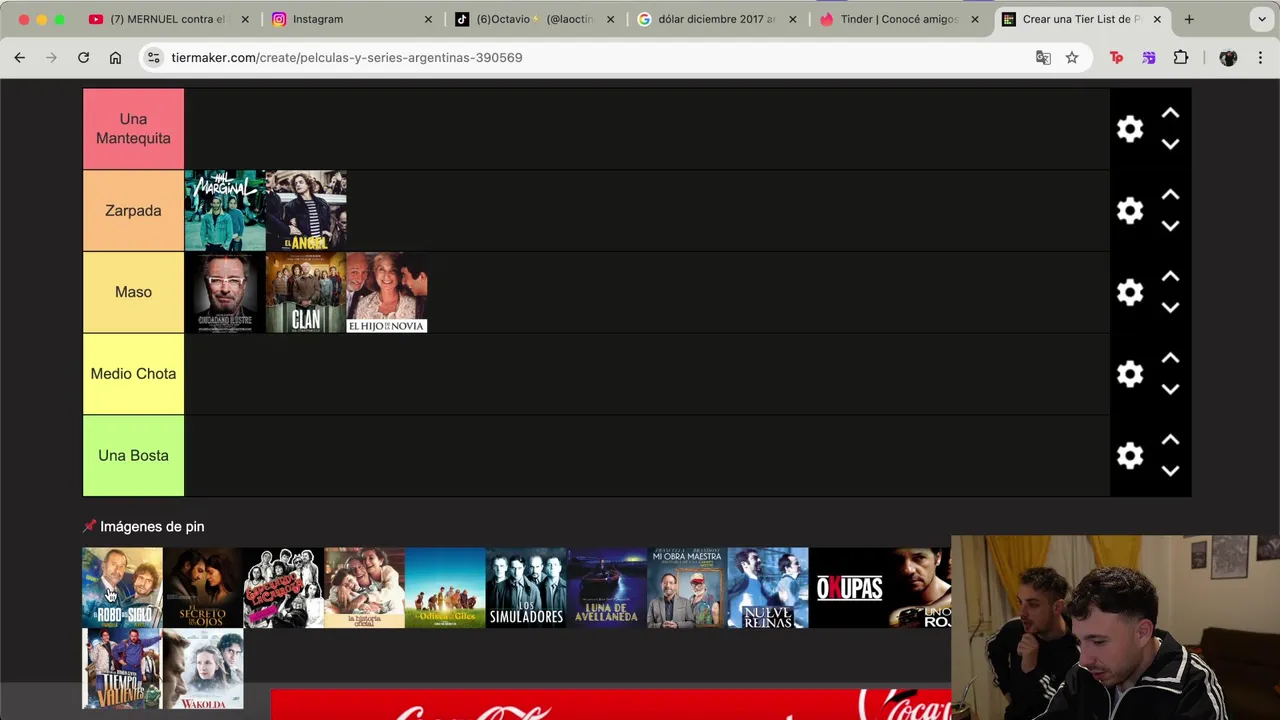Translate this page icon

[x=1043, y=58]
